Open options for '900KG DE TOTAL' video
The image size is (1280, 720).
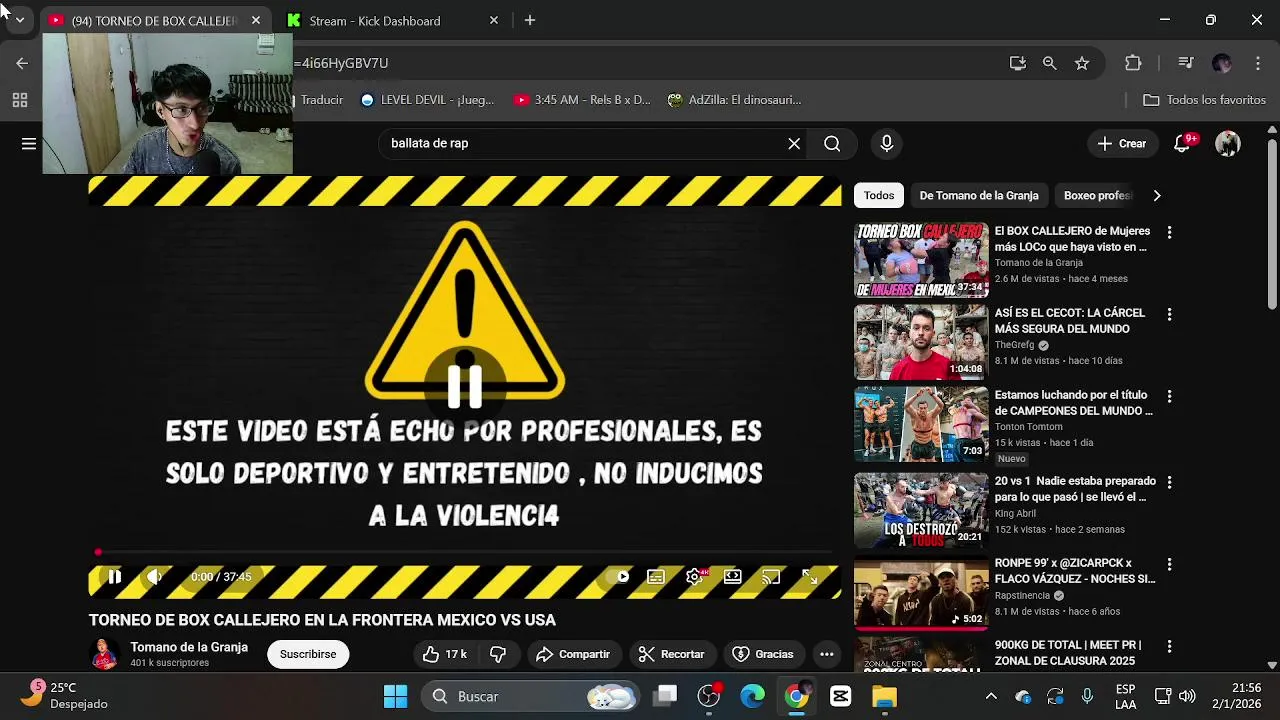1169,646
